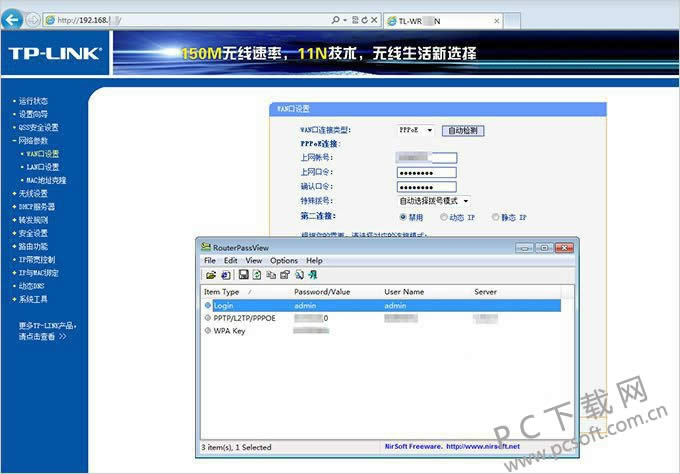Click the compatibility view icon in address bar
680x474 pixels.
pyautogui.click(x=355, y=20)
